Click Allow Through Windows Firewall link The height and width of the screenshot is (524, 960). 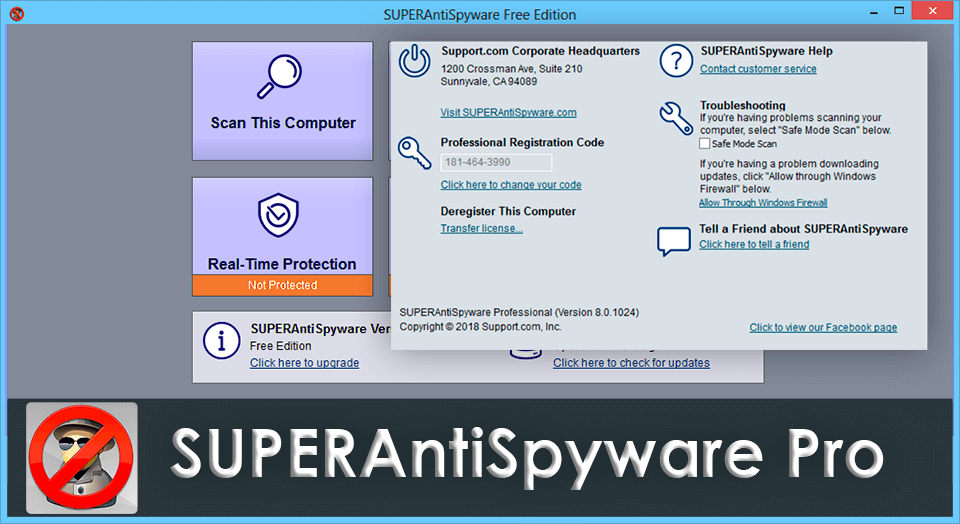coord(762,203)
